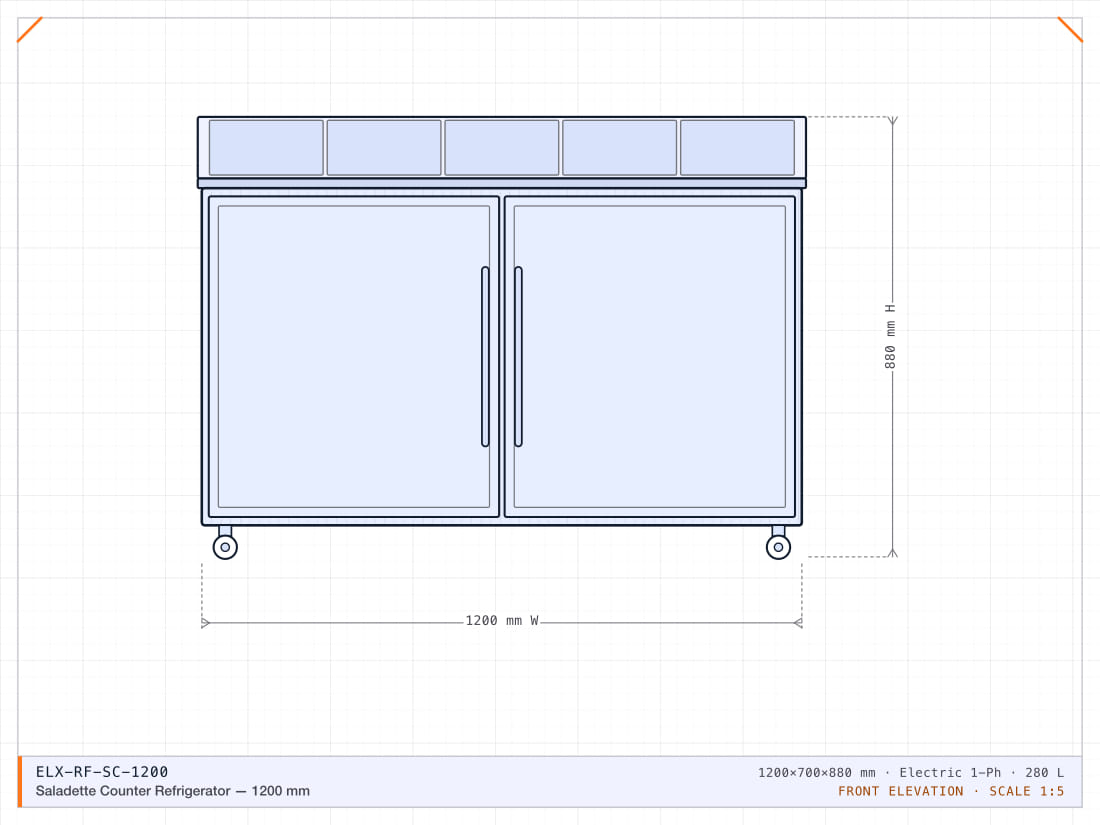The image size is (1100, 825).
Task: Select the right refrigerator door panel
Action: point(650,356)
